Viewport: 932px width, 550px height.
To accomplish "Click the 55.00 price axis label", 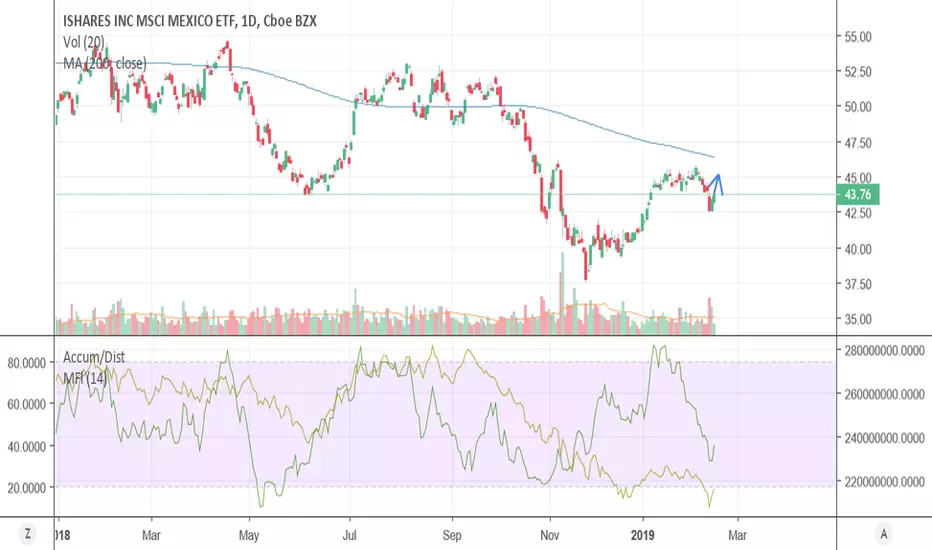I will [x=858, y=37].
